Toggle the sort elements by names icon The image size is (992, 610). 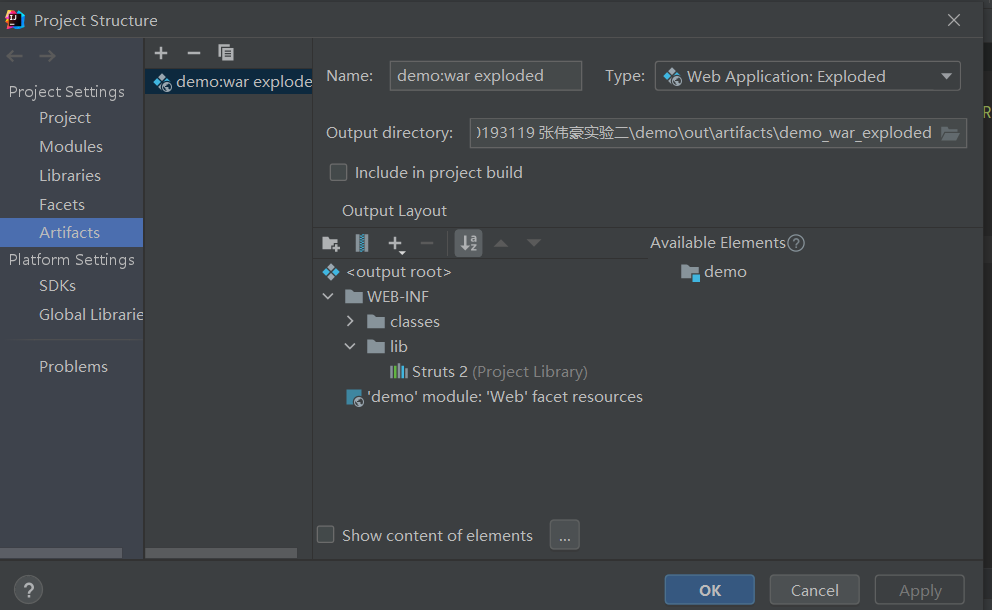point(468,243)
